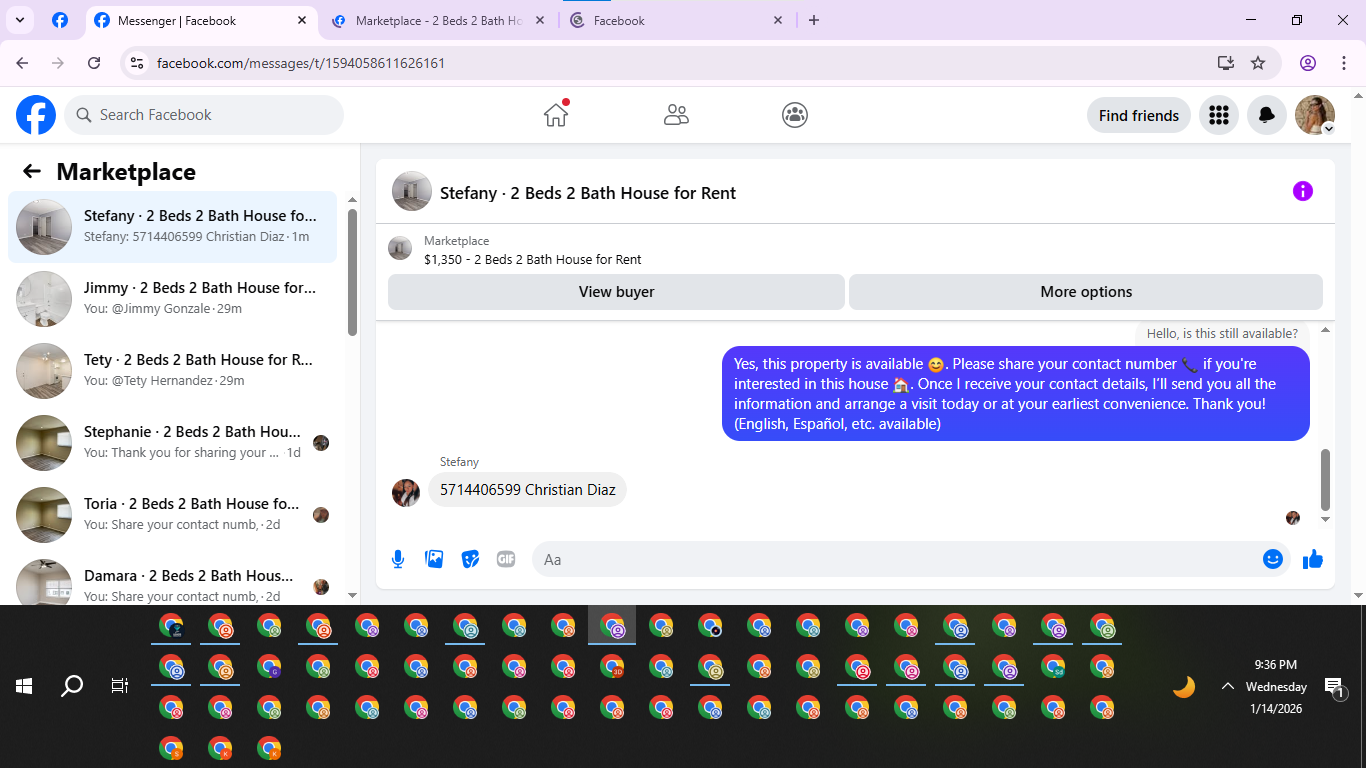Reload the current page

click(94, 63)
